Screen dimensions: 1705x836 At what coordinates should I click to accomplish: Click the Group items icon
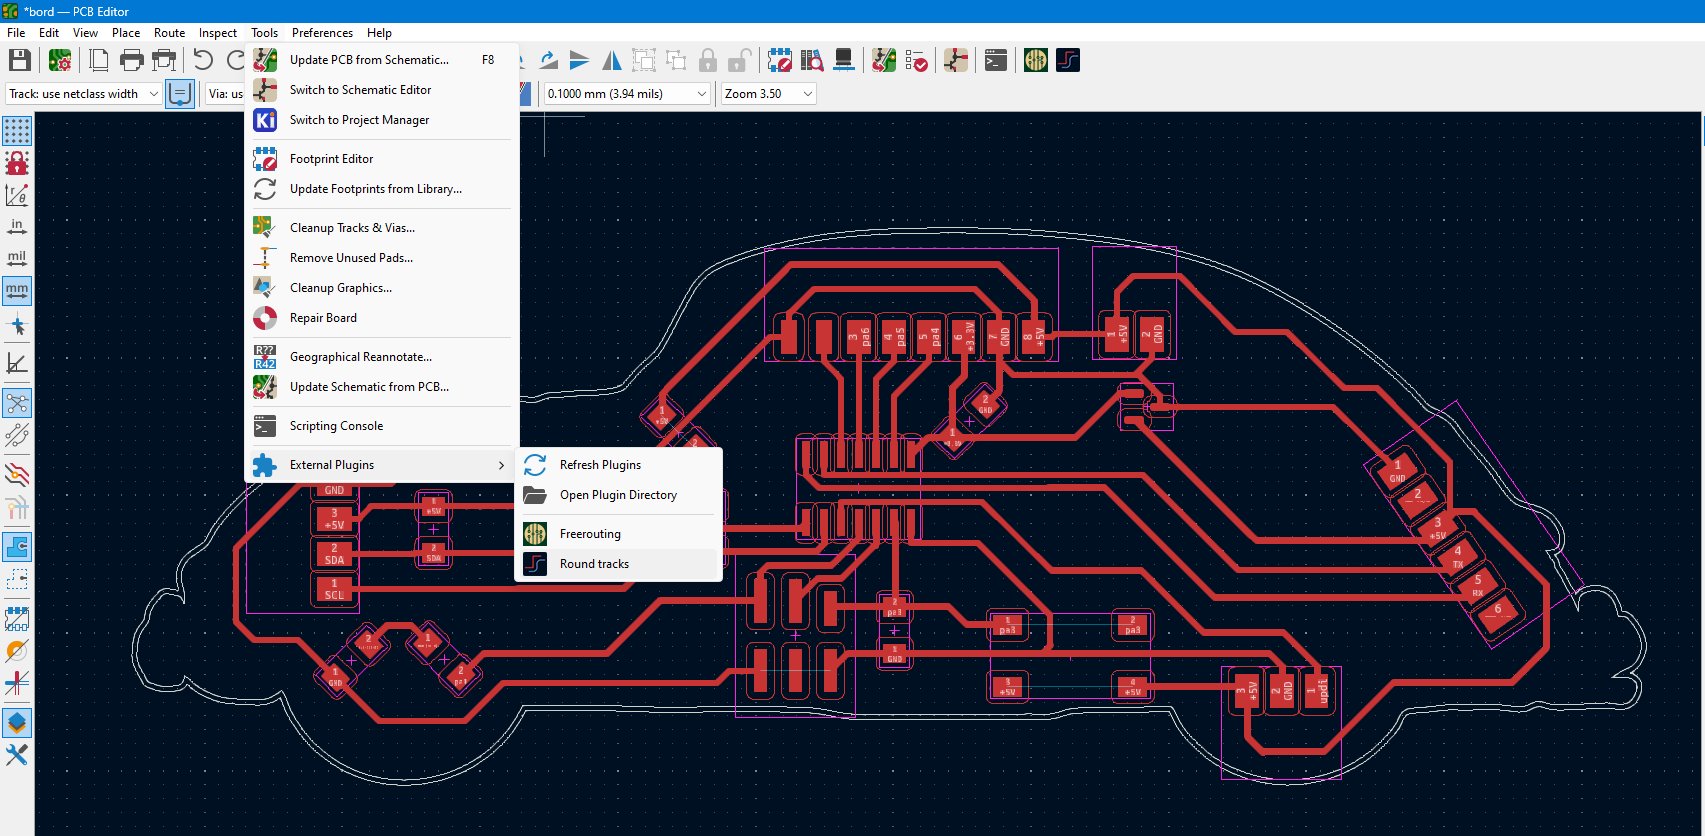(644, 61)
